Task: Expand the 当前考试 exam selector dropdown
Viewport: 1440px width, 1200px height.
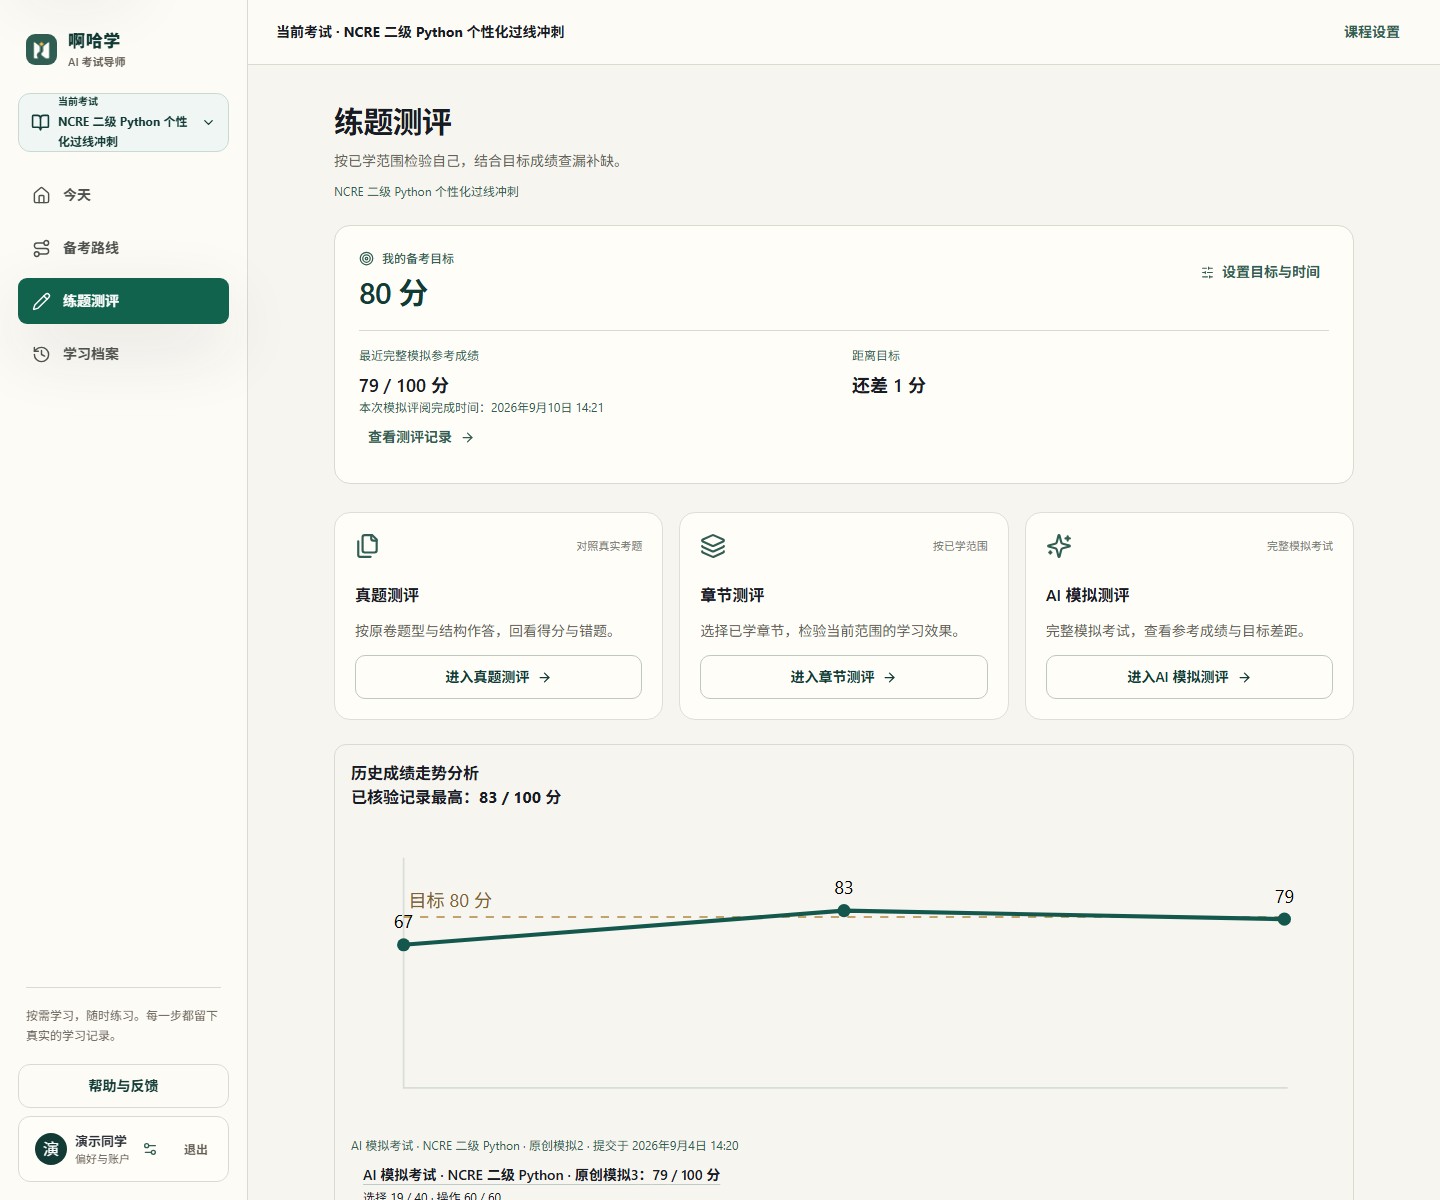Action: click(123, 122)
